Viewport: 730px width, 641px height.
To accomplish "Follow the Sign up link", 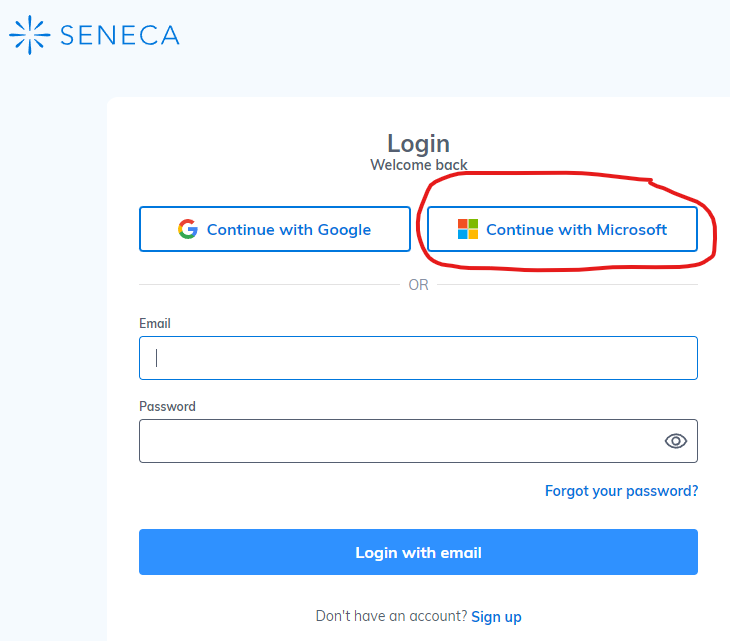I will [x=496, y=617].
